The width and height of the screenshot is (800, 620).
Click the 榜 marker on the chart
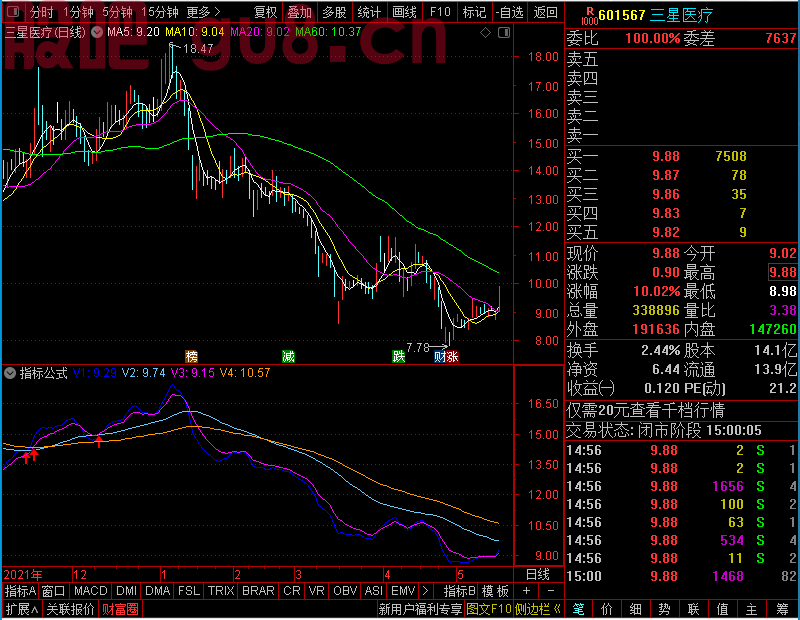(x=191, y=356)
